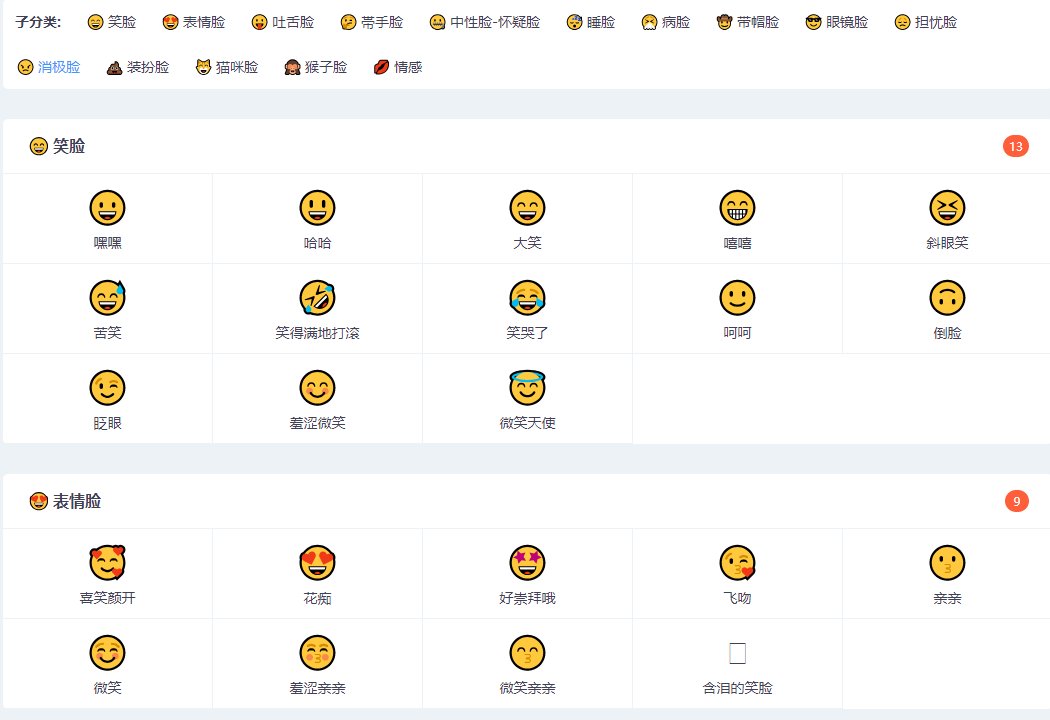Image resolution: width=1050 pixels, height=720 pixels.
Task: Select the 花痴 heart-eyes emoji
Action: click(318, 563)
